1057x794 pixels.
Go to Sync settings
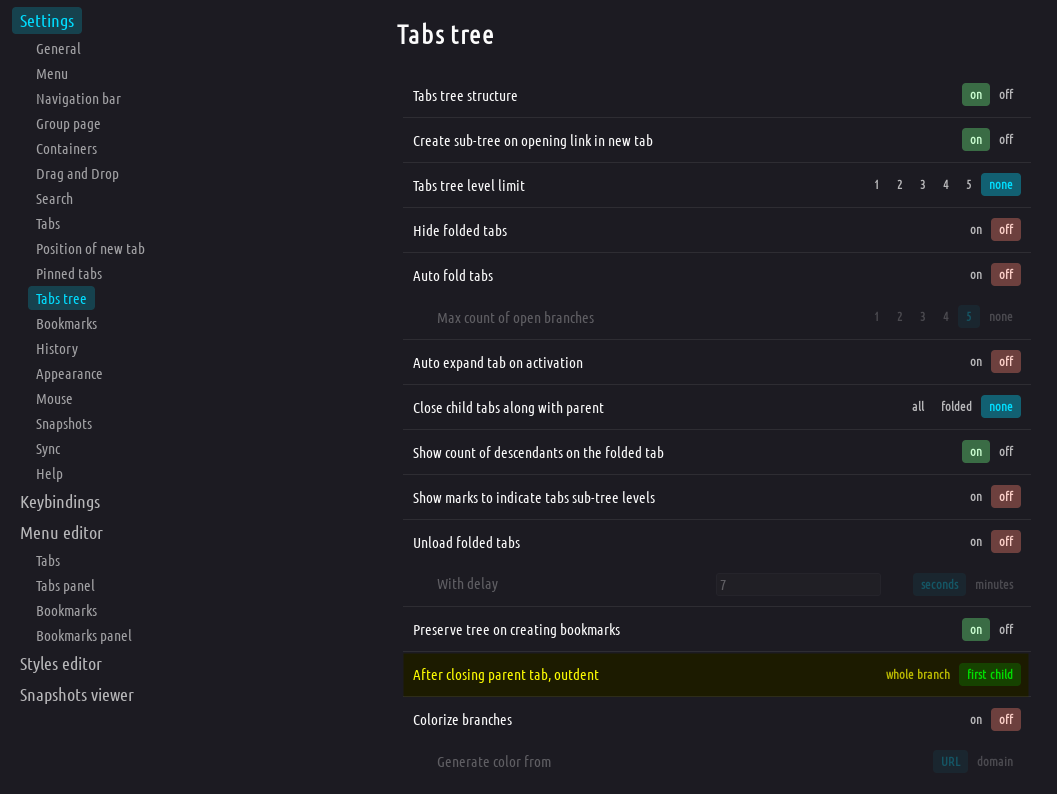coord(48,448)
